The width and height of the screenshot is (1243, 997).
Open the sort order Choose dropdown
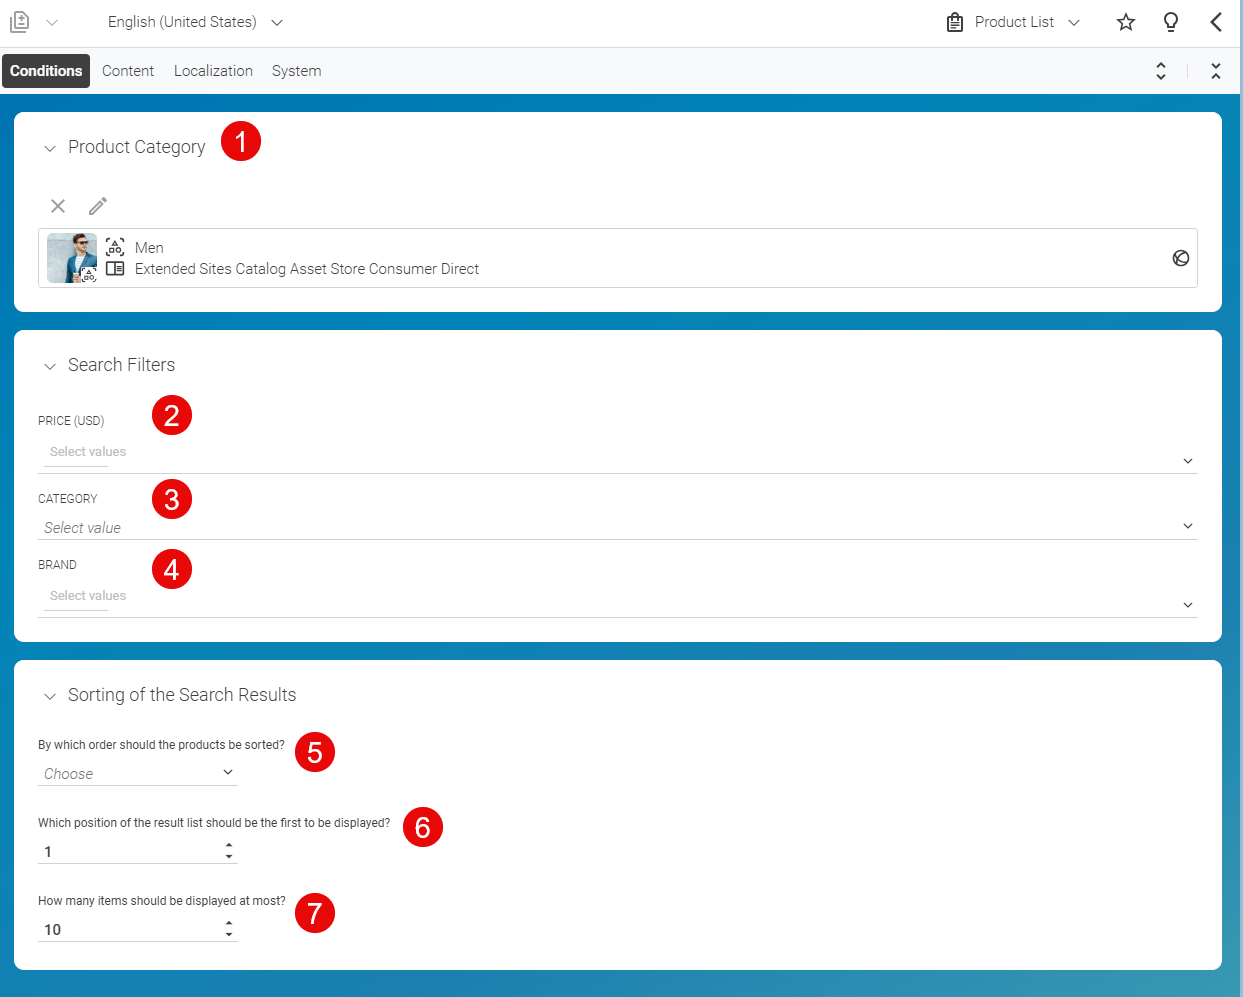click(x=137, y=772)
